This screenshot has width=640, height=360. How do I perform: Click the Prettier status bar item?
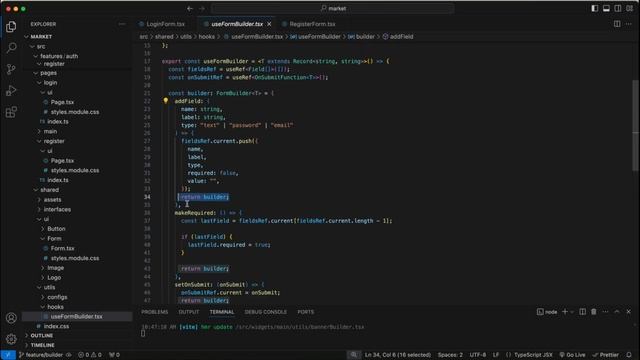pyautogui.click(x=606, y=355)
